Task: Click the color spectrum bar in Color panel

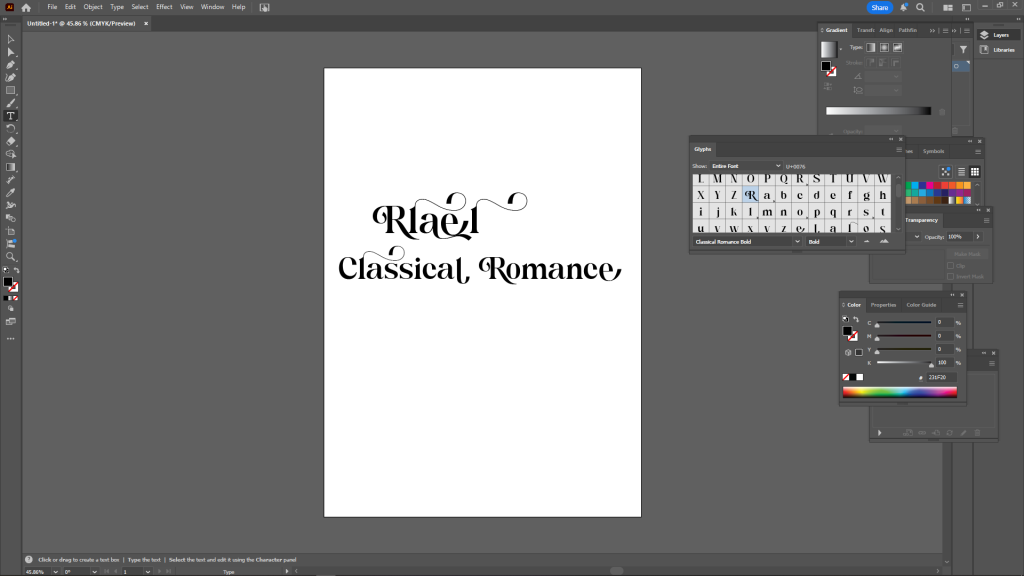Action: [899, 392]
